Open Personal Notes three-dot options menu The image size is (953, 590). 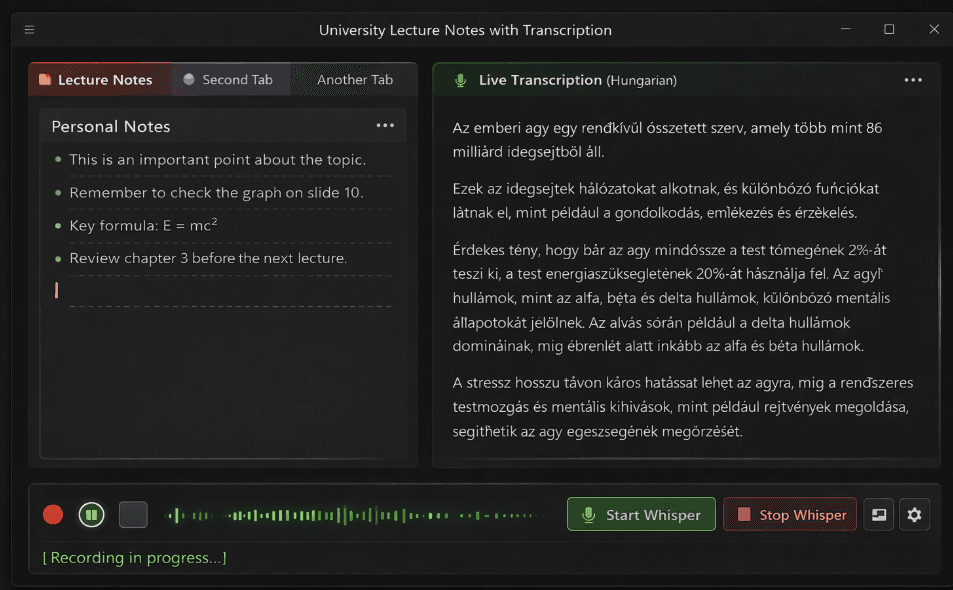pos(385,126)
